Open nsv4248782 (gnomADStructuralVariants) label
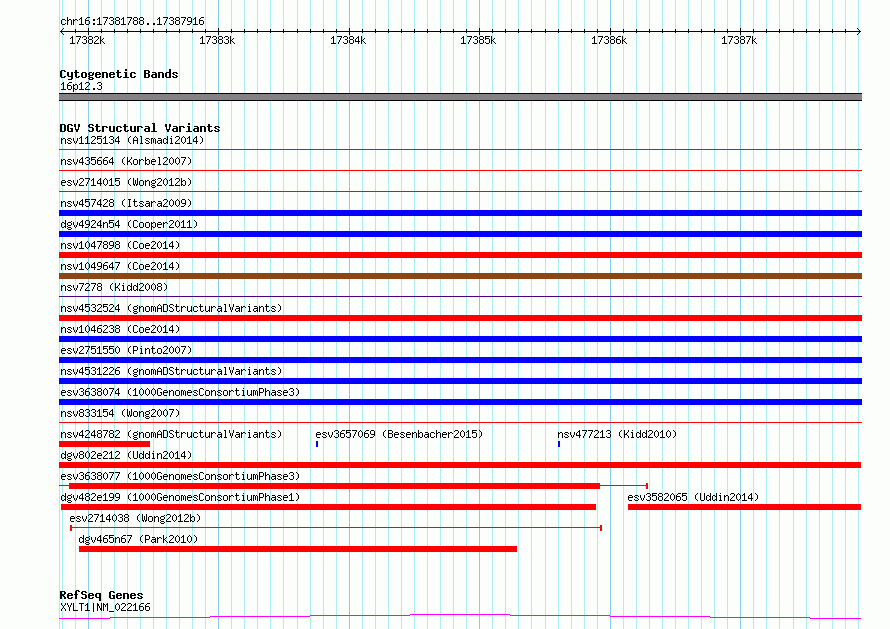This screenshot has height=629, width=890. pos(171,434)
